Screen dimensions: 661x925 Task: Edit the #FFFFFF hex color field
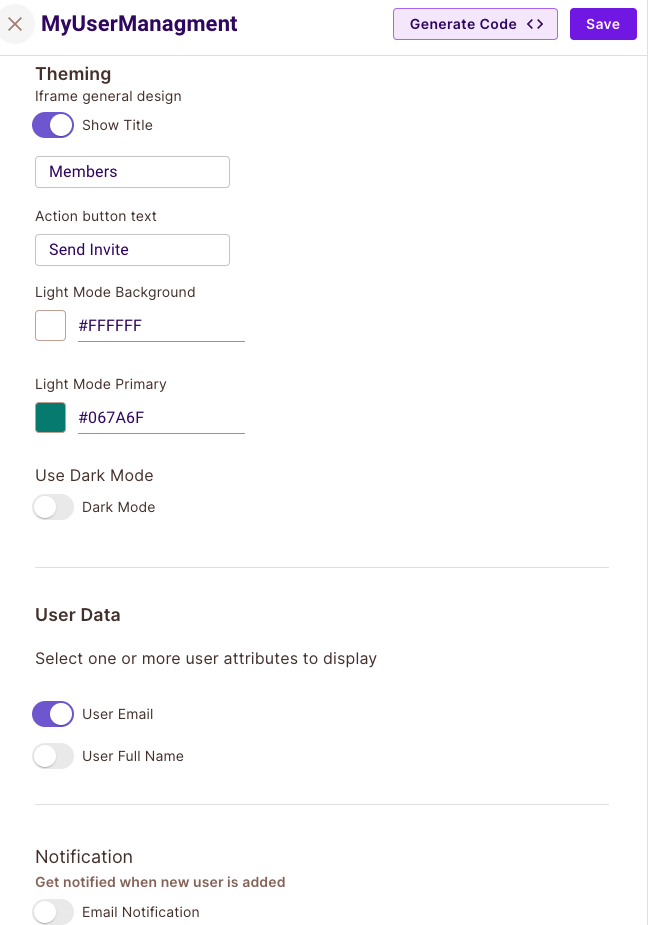161,326
